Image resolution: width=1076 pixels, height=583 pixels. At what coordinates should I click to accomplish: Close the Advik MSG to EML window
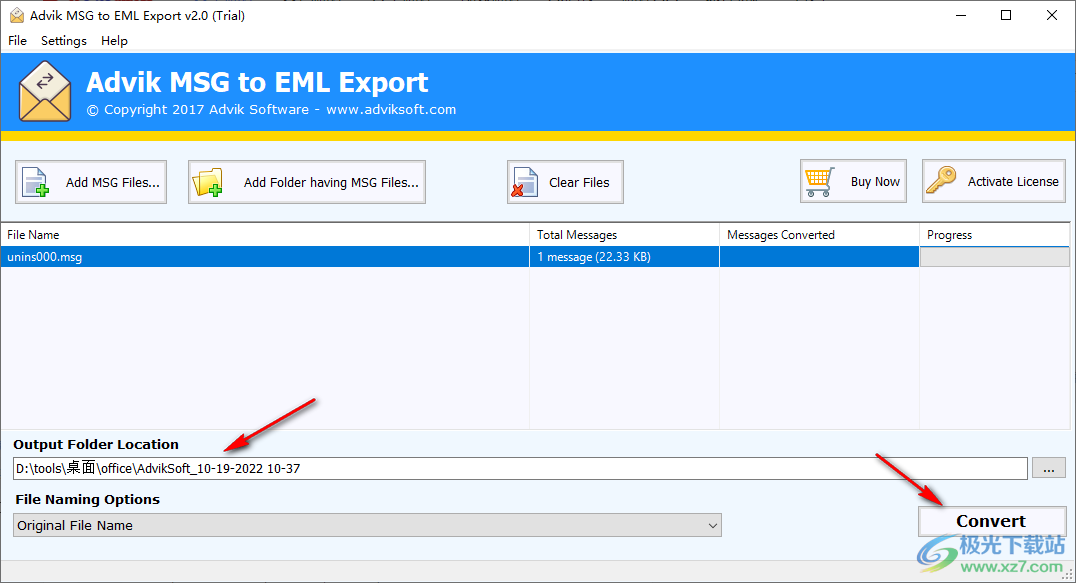coord(1051,15)
